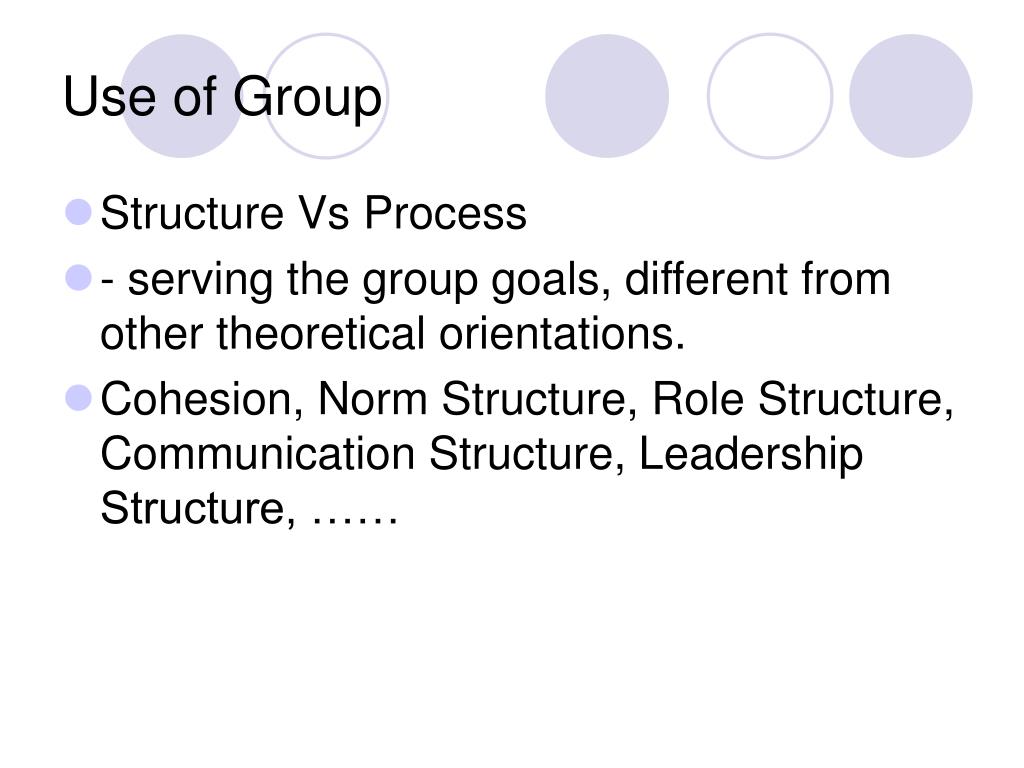Click the line 'other theoretical orientations.'
This screenshot has height=768, width=1024.
coord(392,334)
